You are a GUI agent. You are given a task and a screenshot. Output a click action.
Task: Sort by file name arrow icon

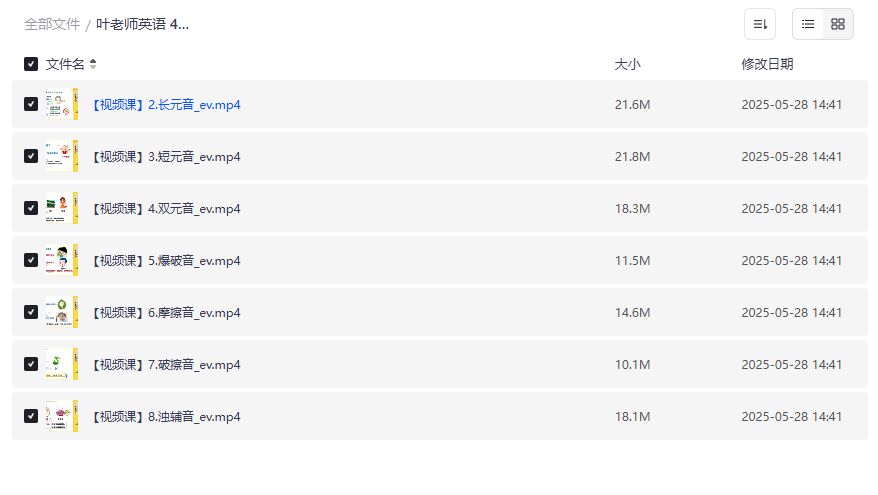(x=93, y=64)
